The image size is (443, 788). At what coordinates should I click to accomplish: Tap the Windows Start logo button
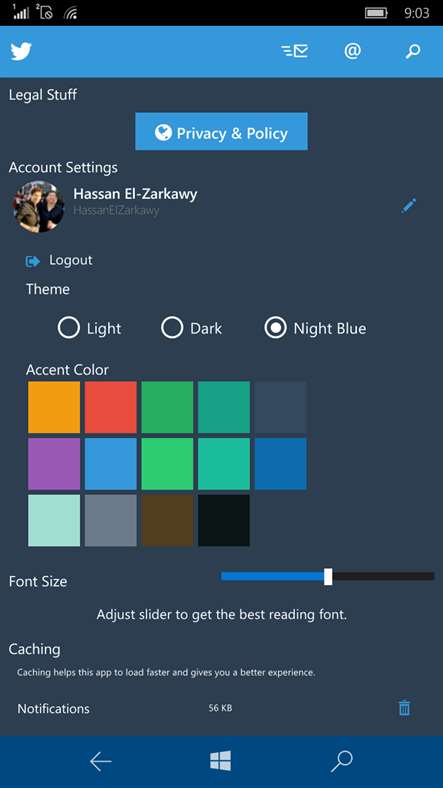coord(220,761)
